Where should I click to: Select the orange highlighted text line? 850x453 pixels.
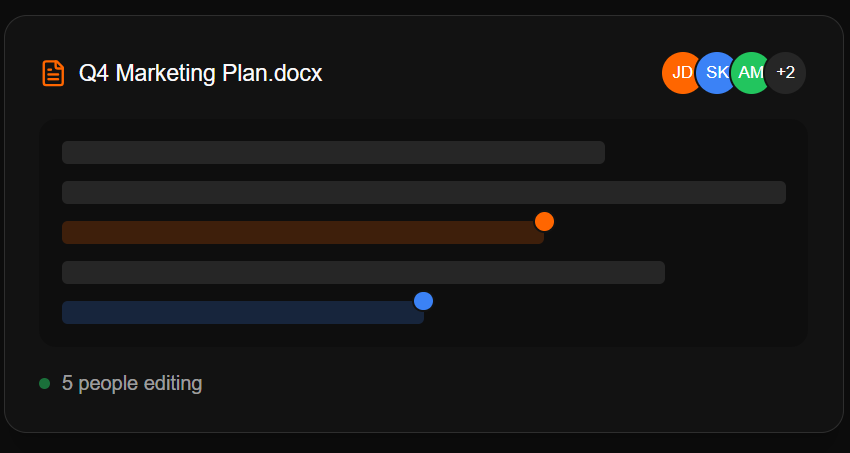tap(300, 233)
